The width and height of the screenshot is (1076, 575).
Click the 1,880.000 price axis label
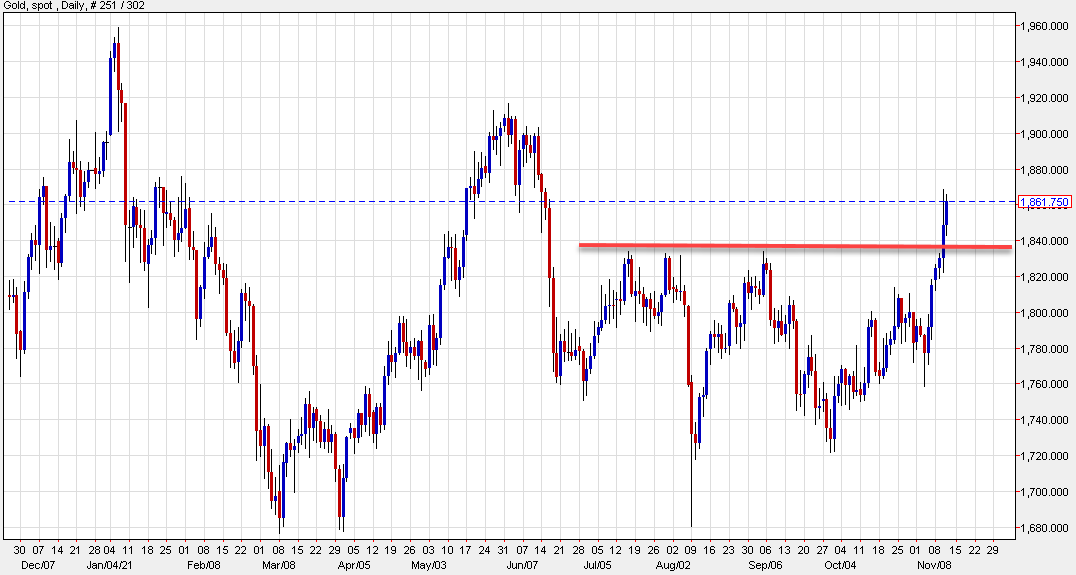[1044, 170]
